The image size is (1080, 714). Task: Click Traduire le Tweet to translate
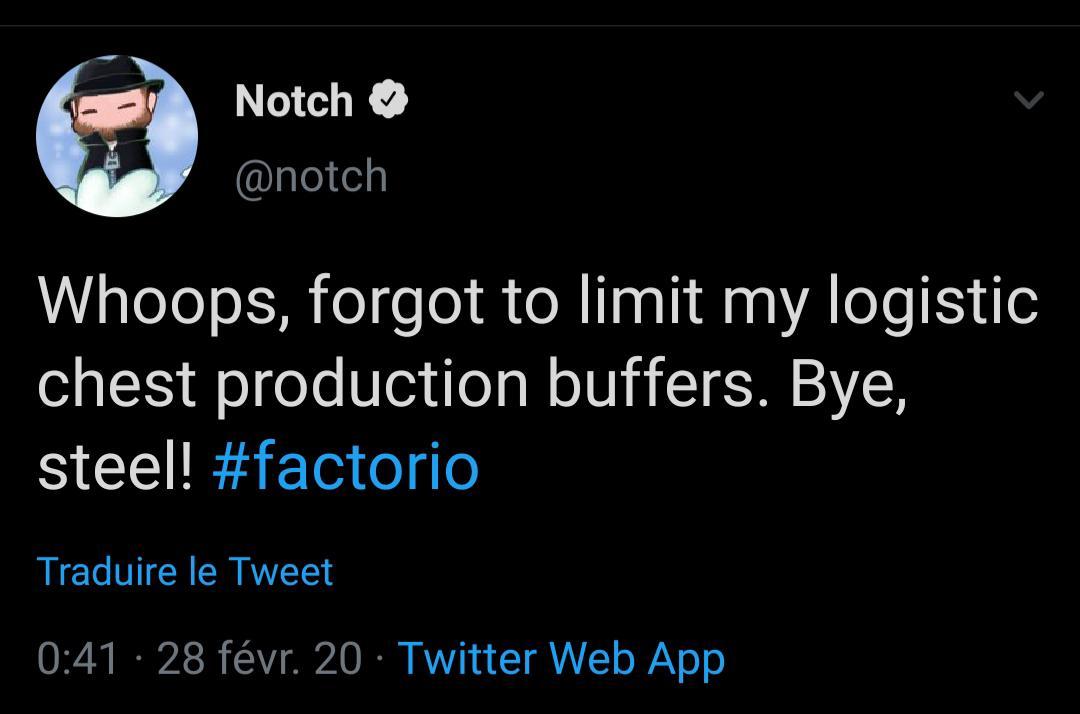tap(185, 572)
